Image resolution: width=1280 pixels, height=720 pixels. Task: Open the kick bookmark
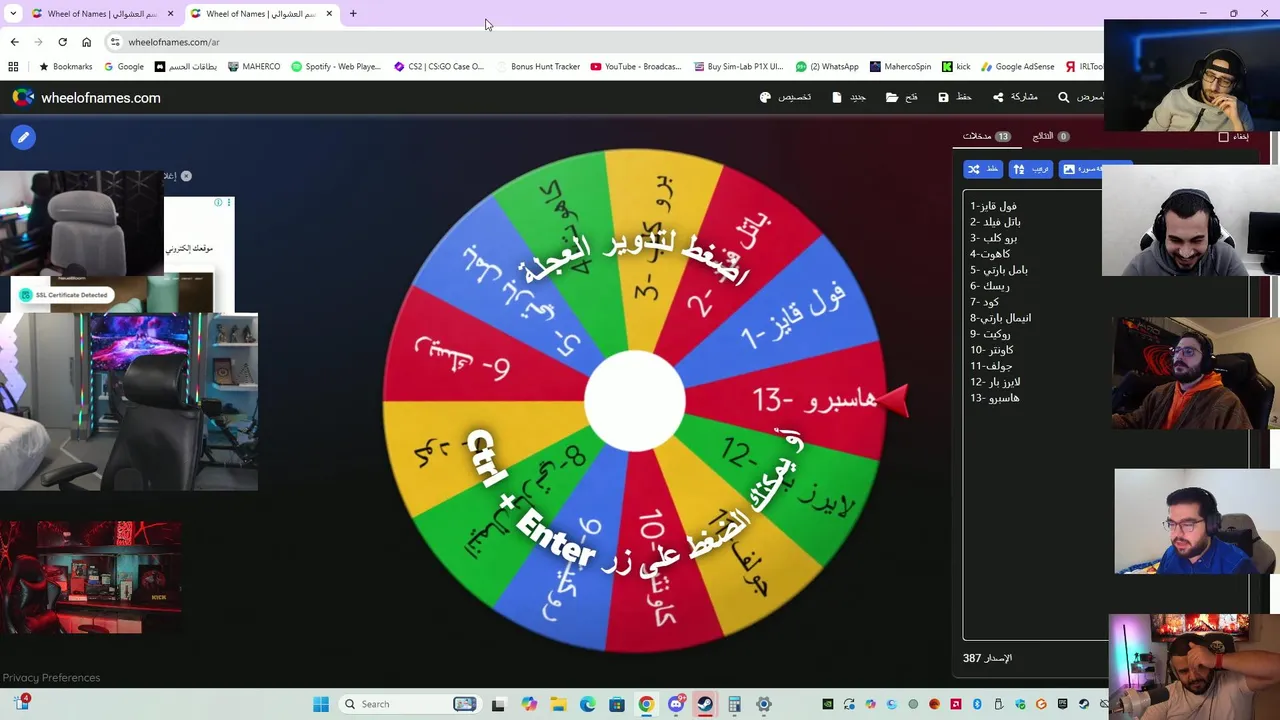pos(956,67)
